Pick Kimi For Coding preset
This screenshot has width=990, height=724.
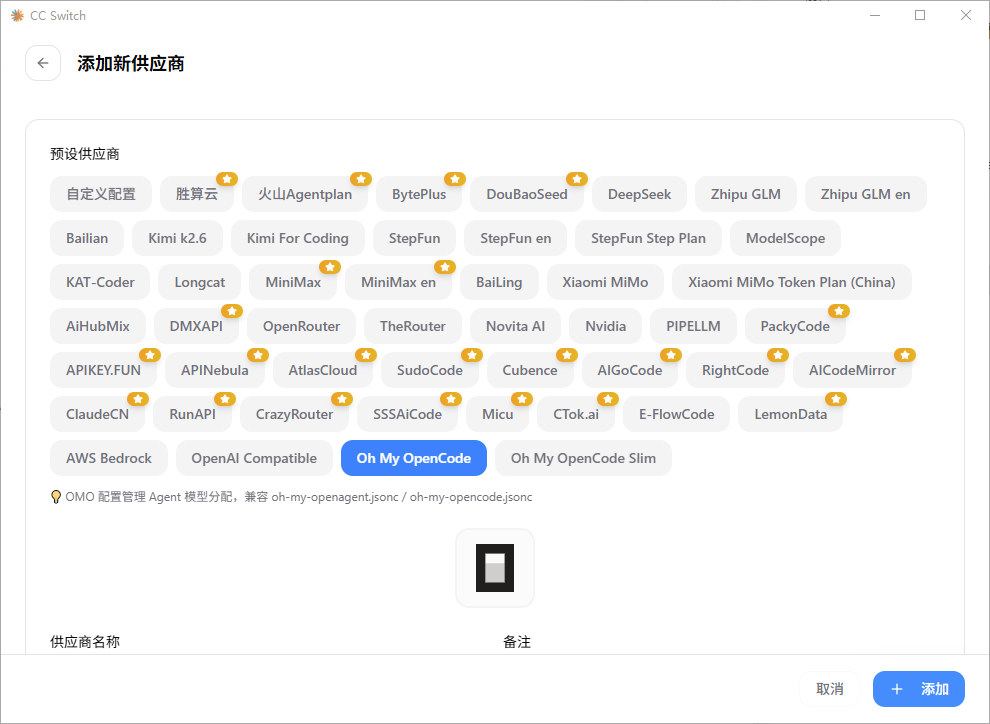pyautogui.click(x=298, y=238)
